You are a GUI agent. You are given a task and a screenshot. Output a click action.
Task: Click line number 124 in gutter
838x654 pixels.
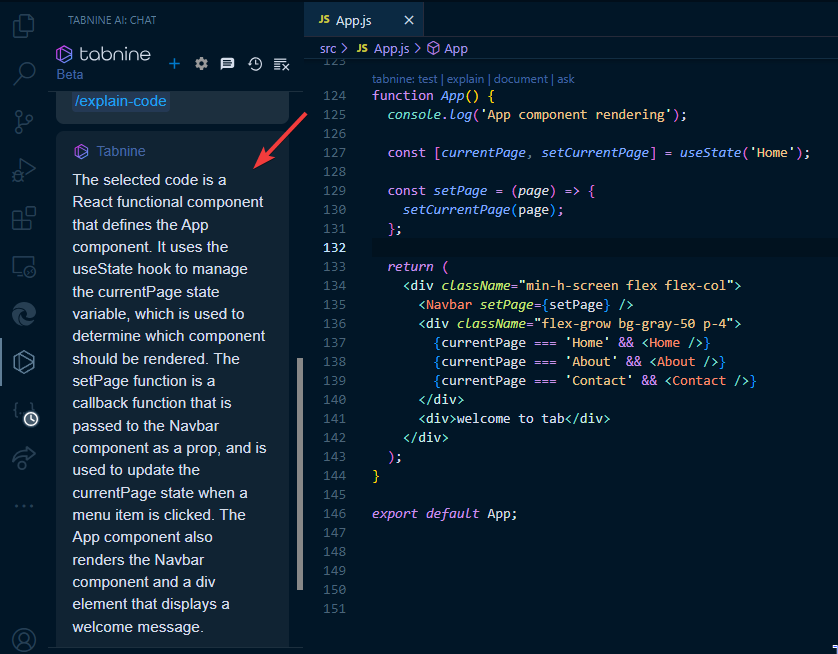[335, 96]
